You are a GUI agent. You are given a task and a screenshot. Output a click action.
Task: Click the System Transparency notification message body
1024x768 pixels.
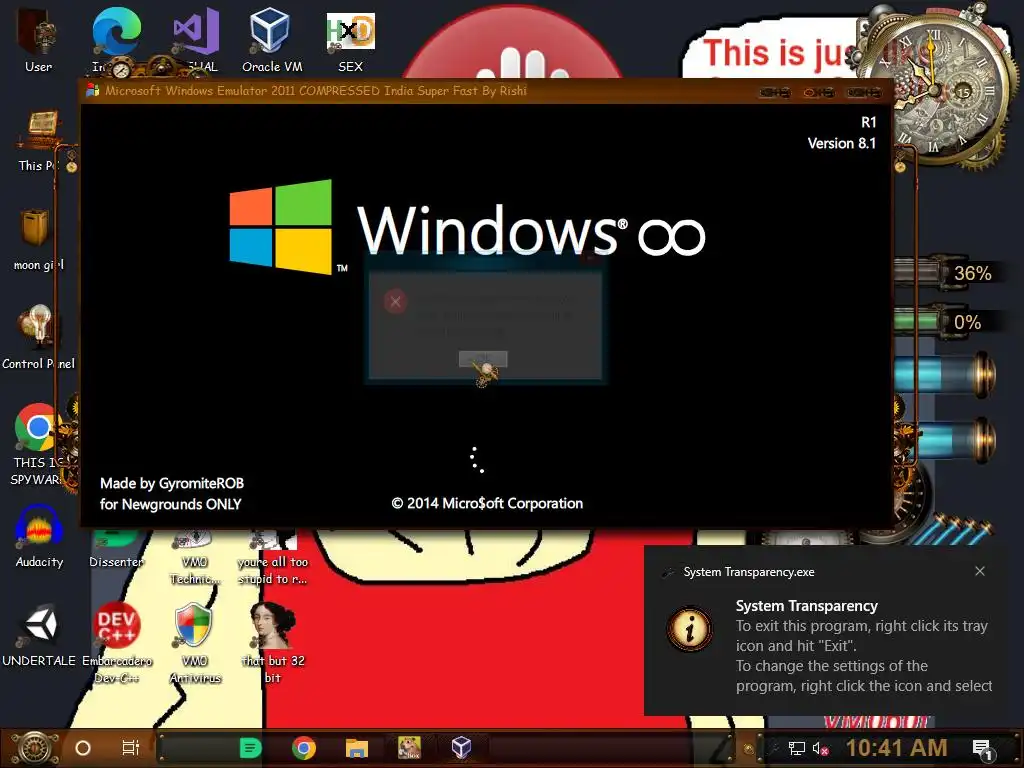click(863, 656)
